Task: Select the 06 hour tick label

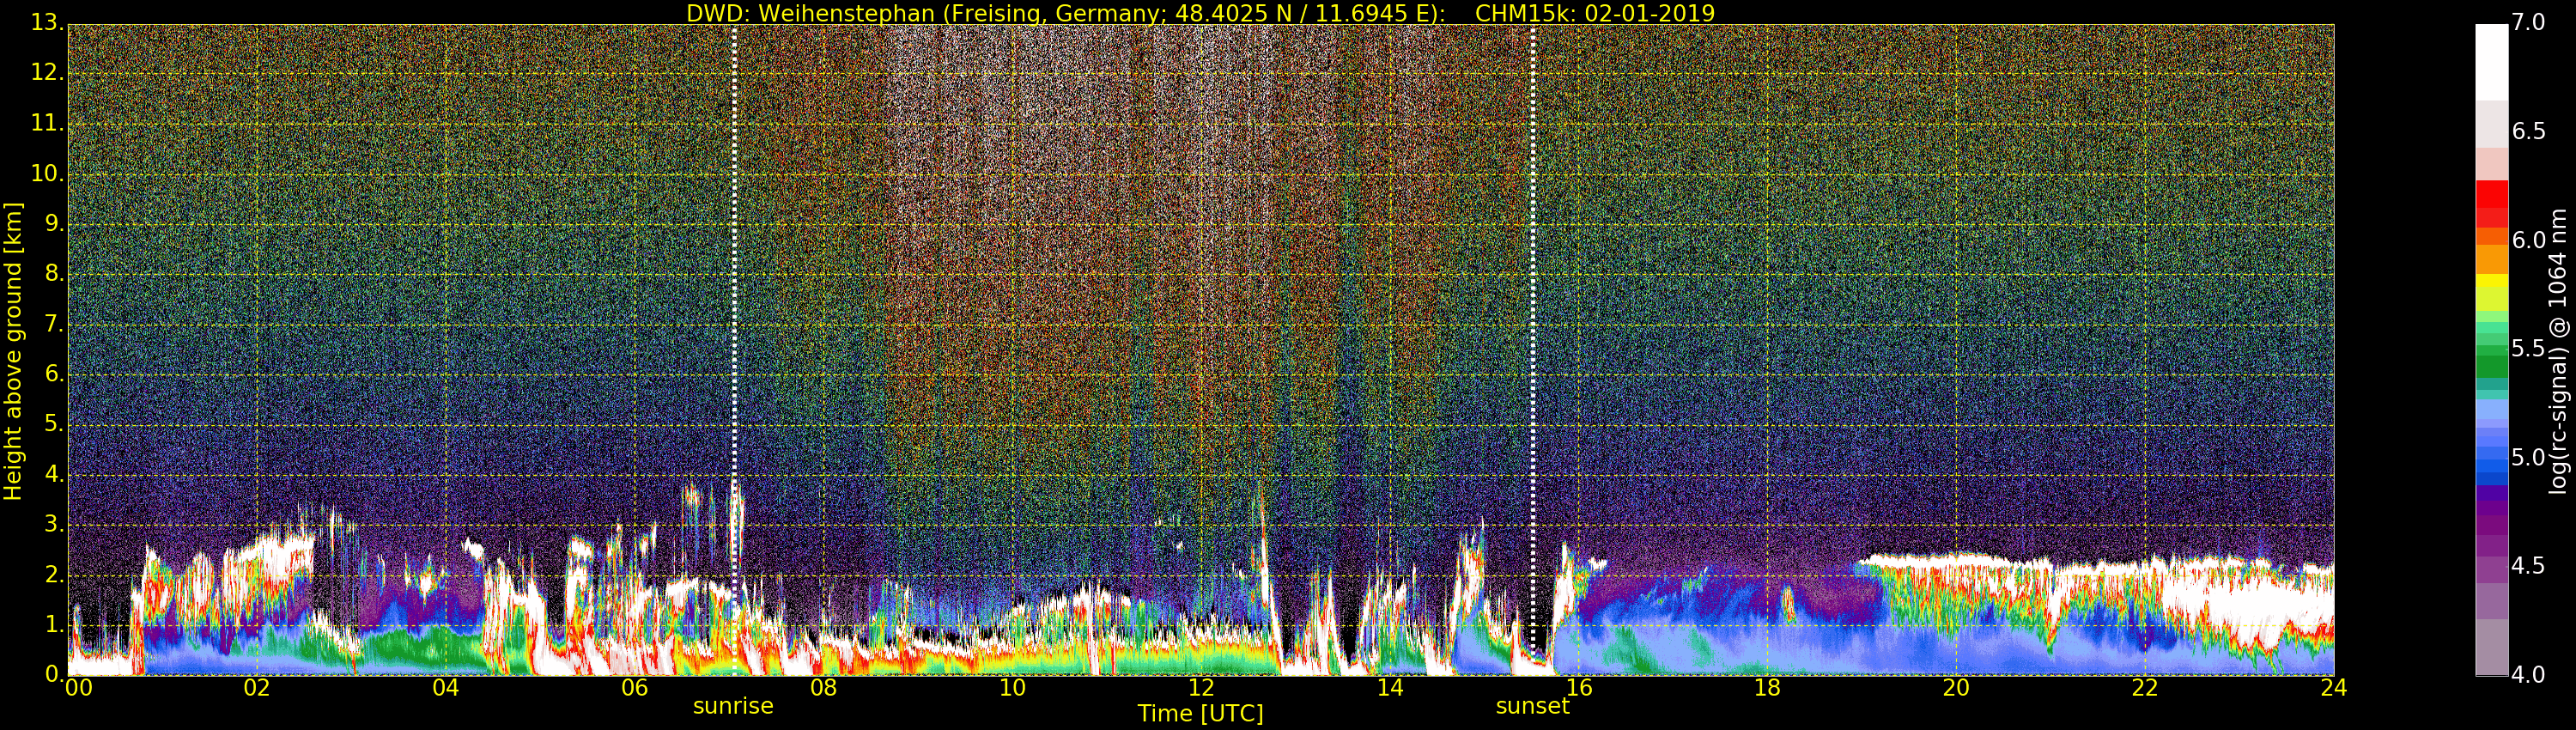Action: tap(634, 688)
